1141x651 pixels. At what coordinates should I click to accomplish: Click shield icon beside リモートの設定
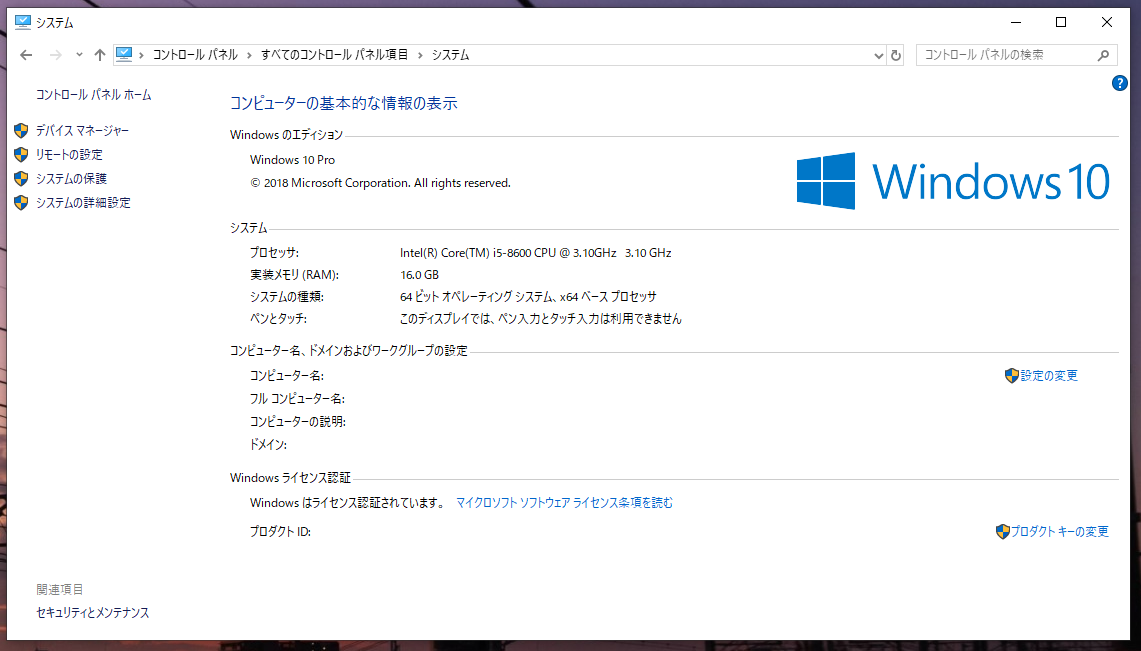click(x=21, y=155)
